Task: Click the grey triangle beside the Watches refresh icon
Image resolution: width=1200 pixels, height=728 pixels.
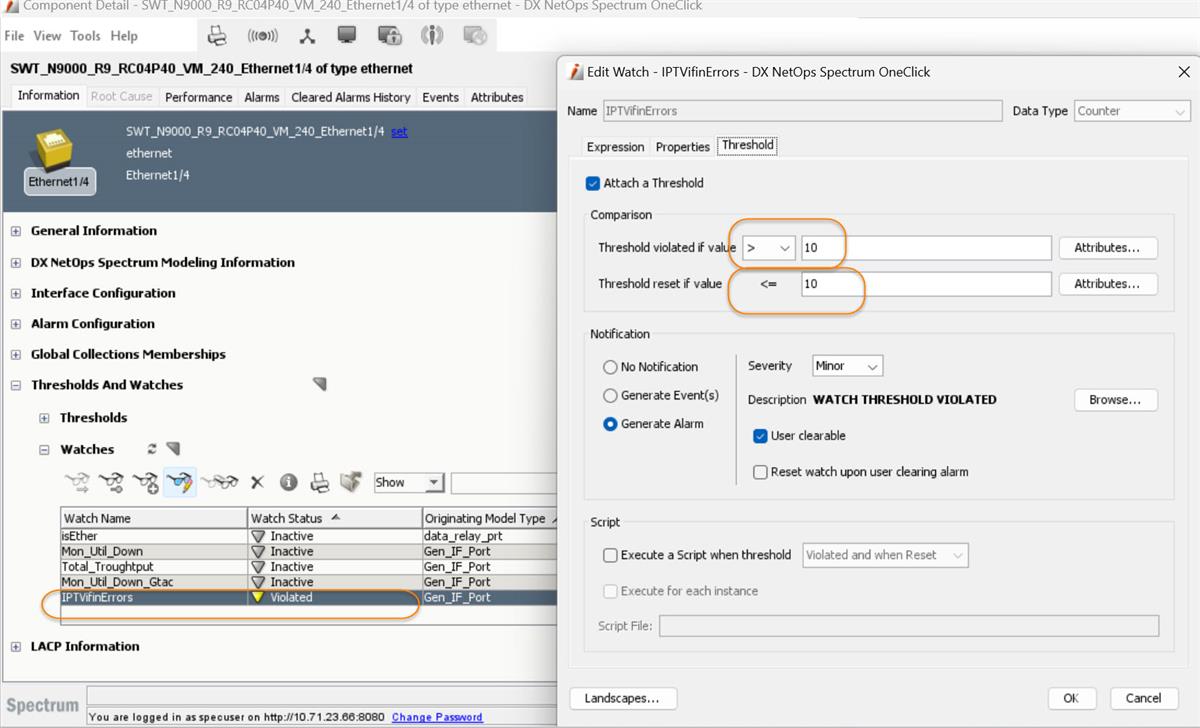Action: (x=173, y=449)
